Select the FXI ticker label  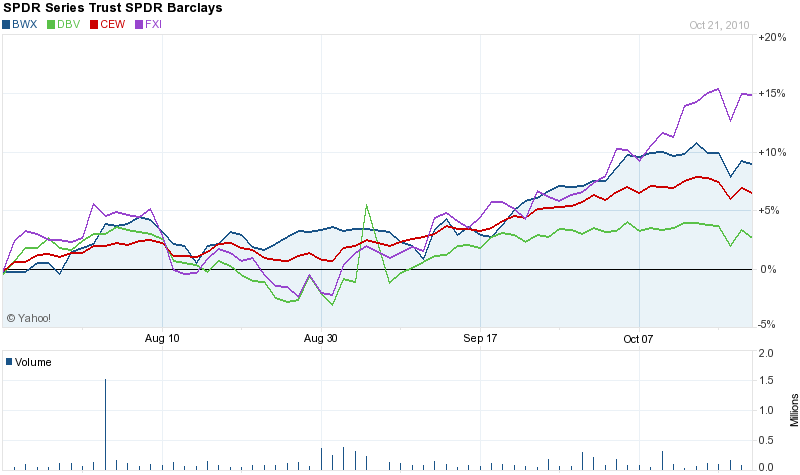[154, 24]
